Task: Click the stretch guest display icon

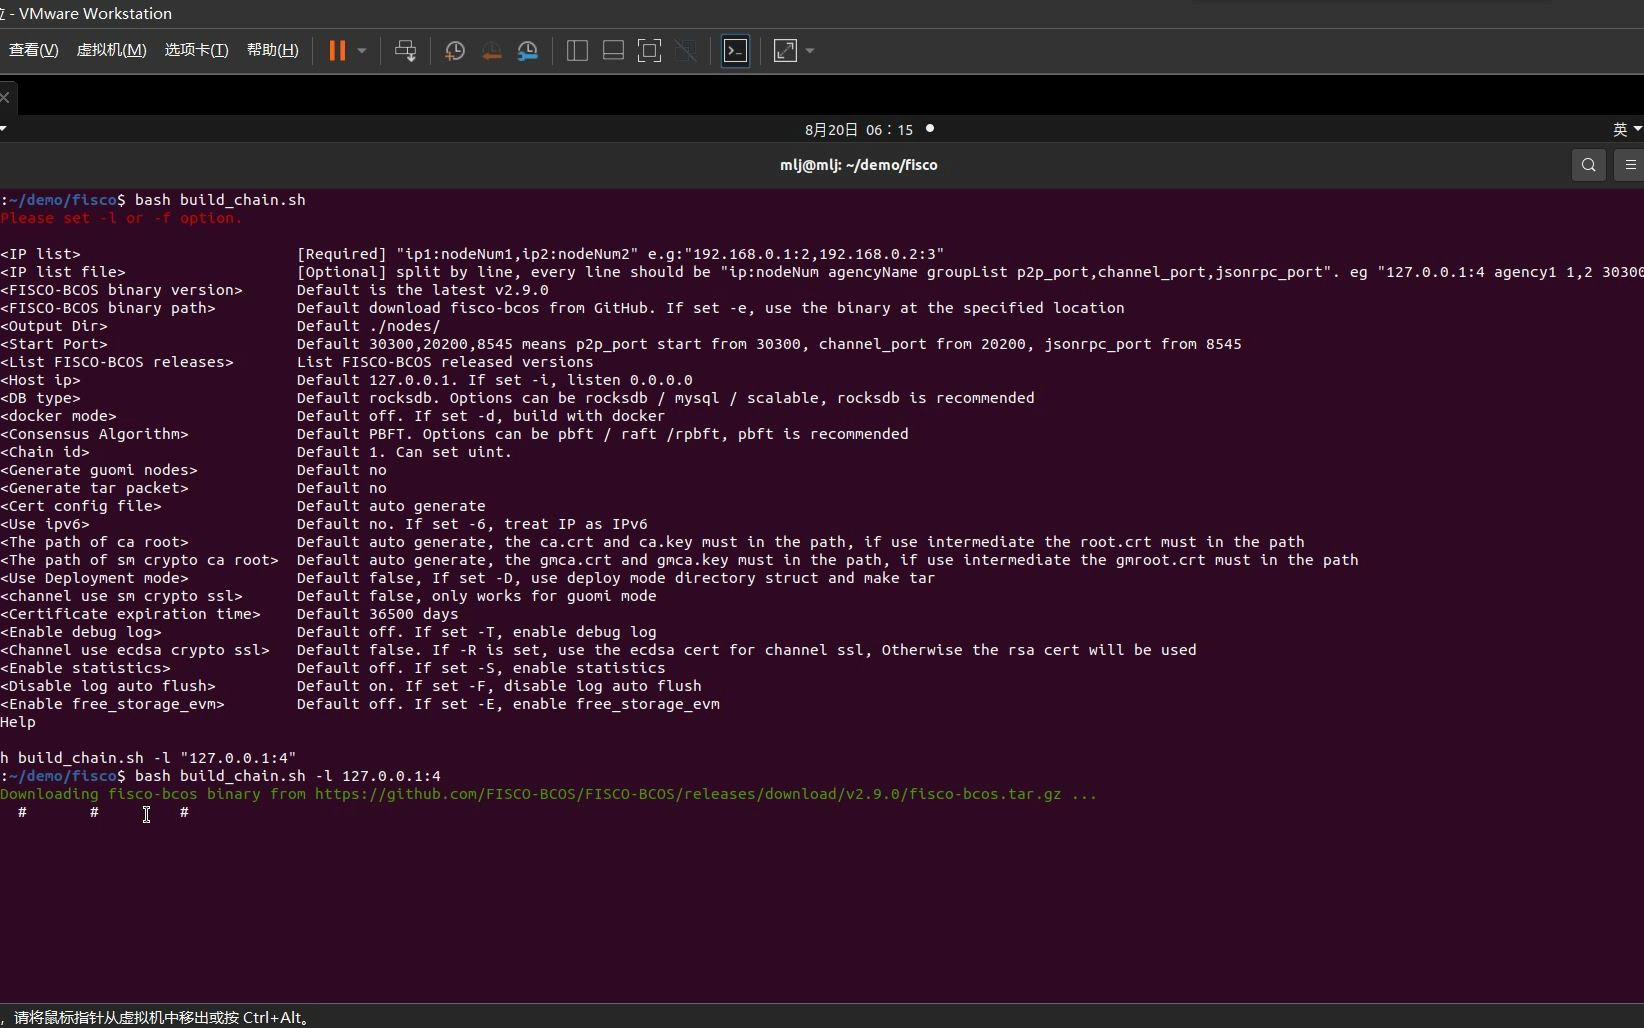Action: point(785,51)
